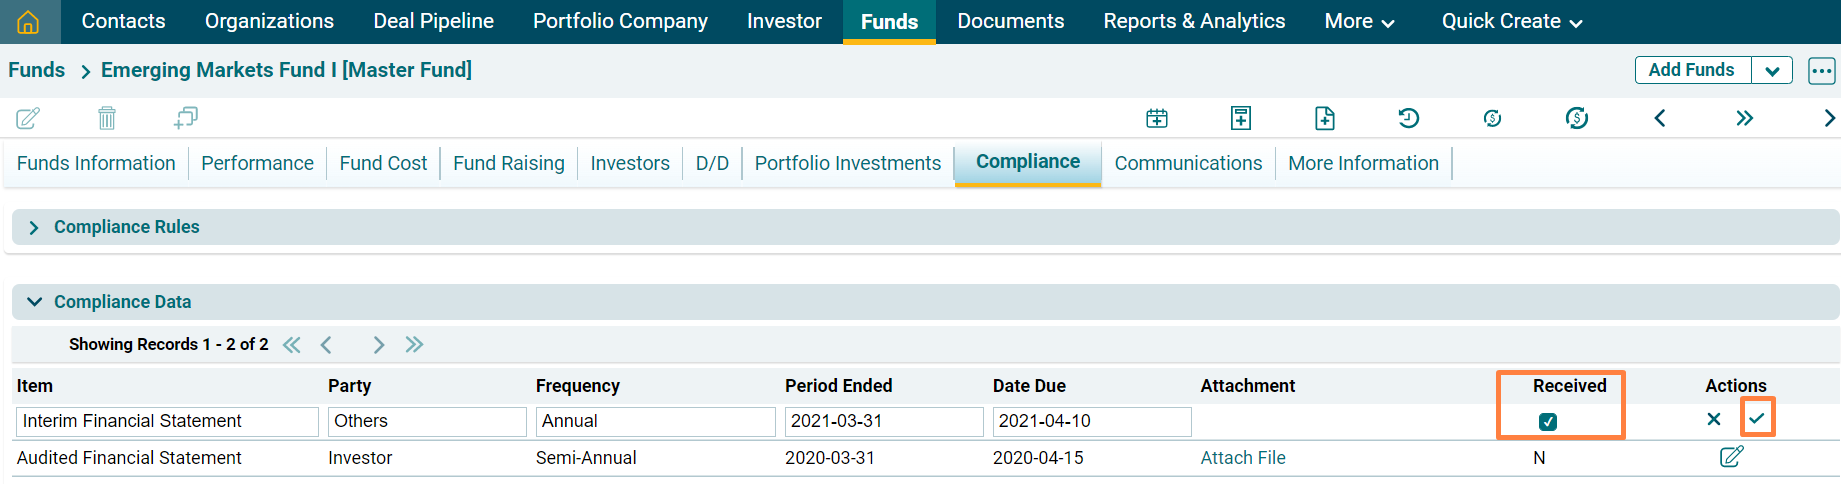Click the duplicate record icon
The width and height of the screenshot is (1841, 484).
click(x=185, y=118)
